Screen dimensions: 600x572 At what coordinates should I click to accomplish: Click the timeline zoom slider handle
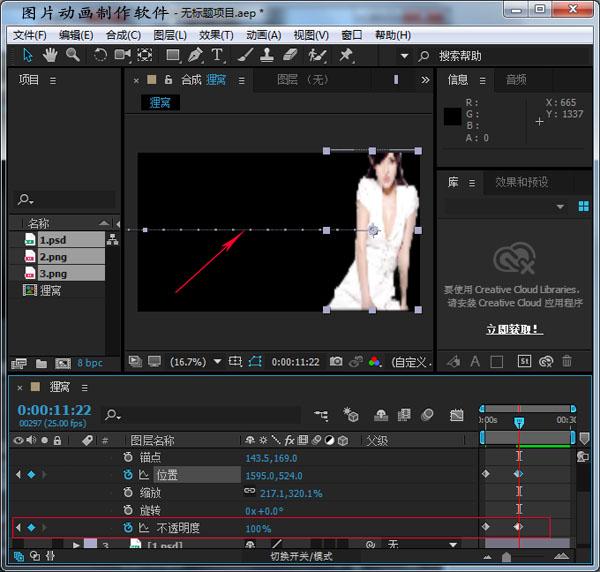click(x=506, y=557)
